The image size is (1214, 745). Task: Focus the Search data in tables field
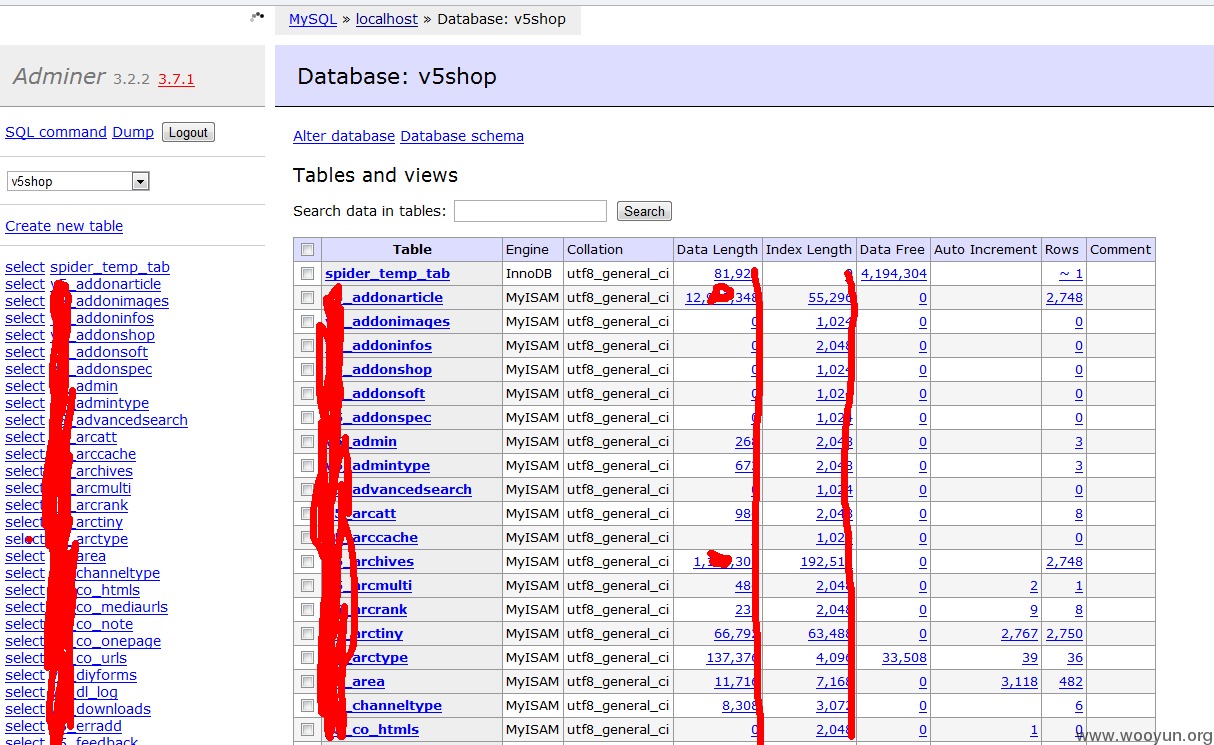coord(530,211)
